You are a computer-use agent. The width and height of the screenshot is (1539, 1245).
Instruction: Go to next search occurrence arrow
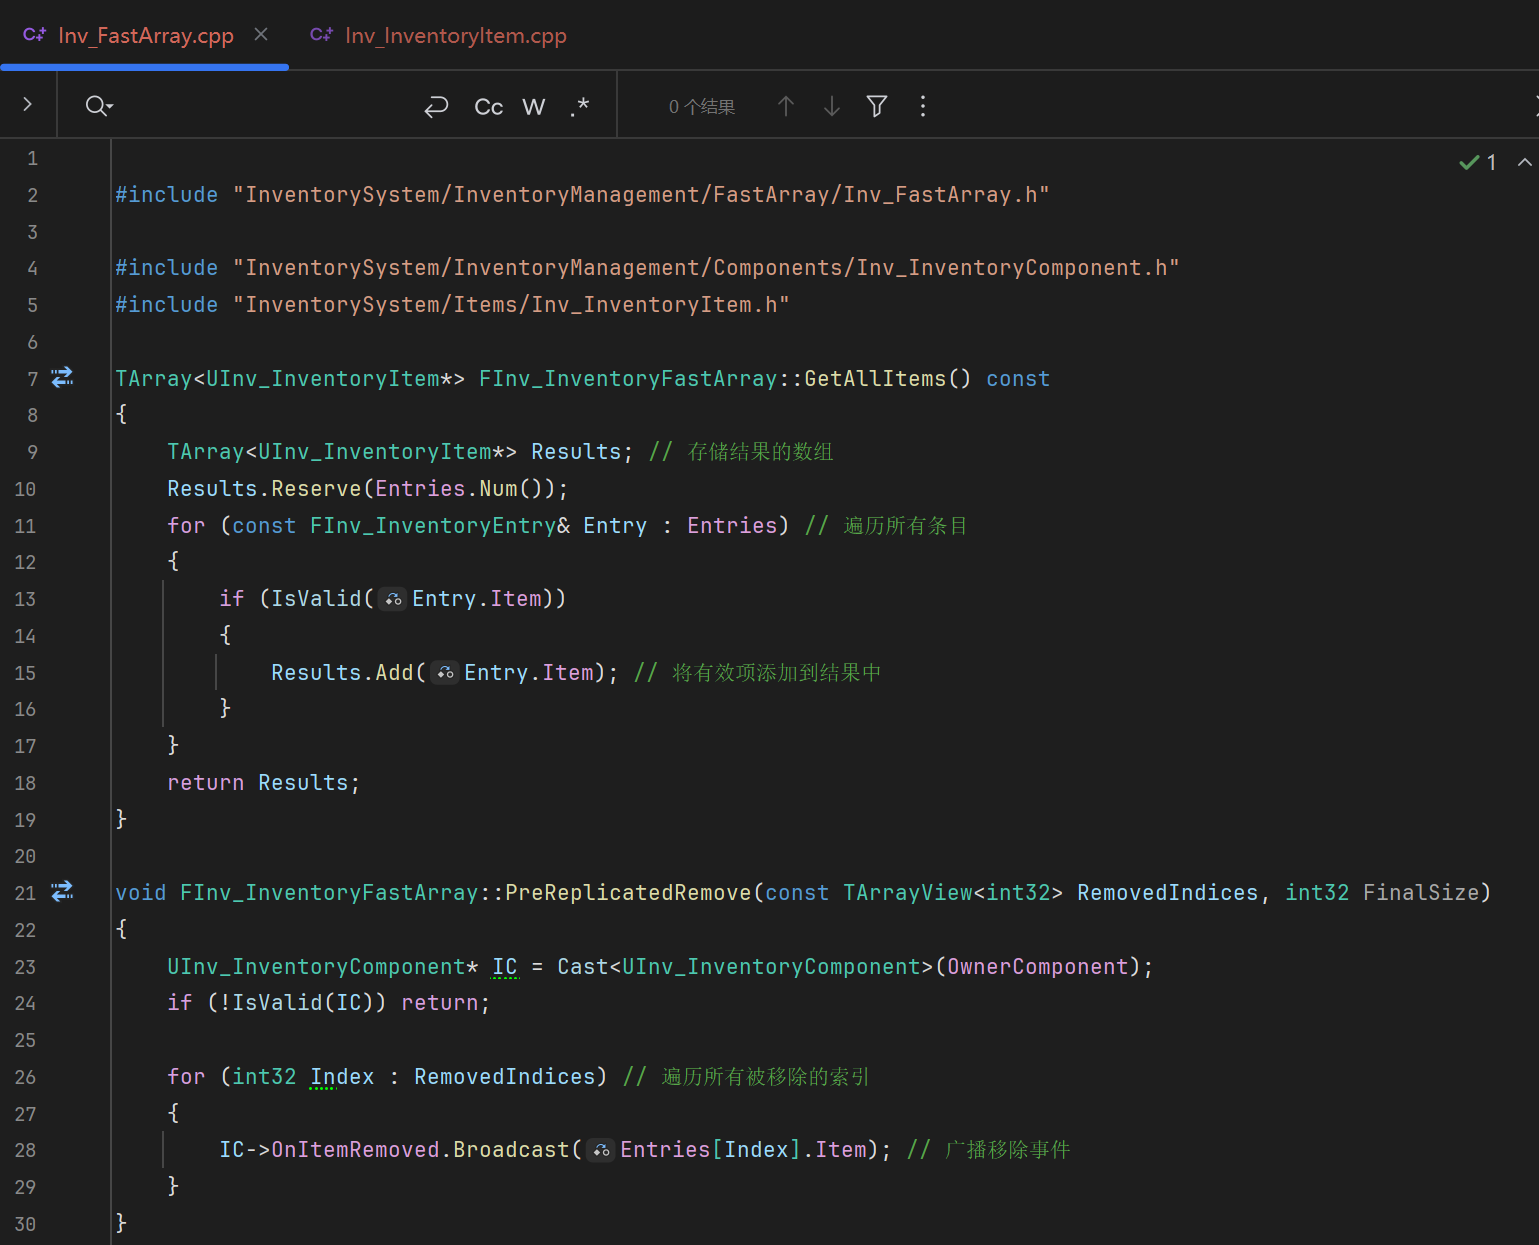[831, 106]
